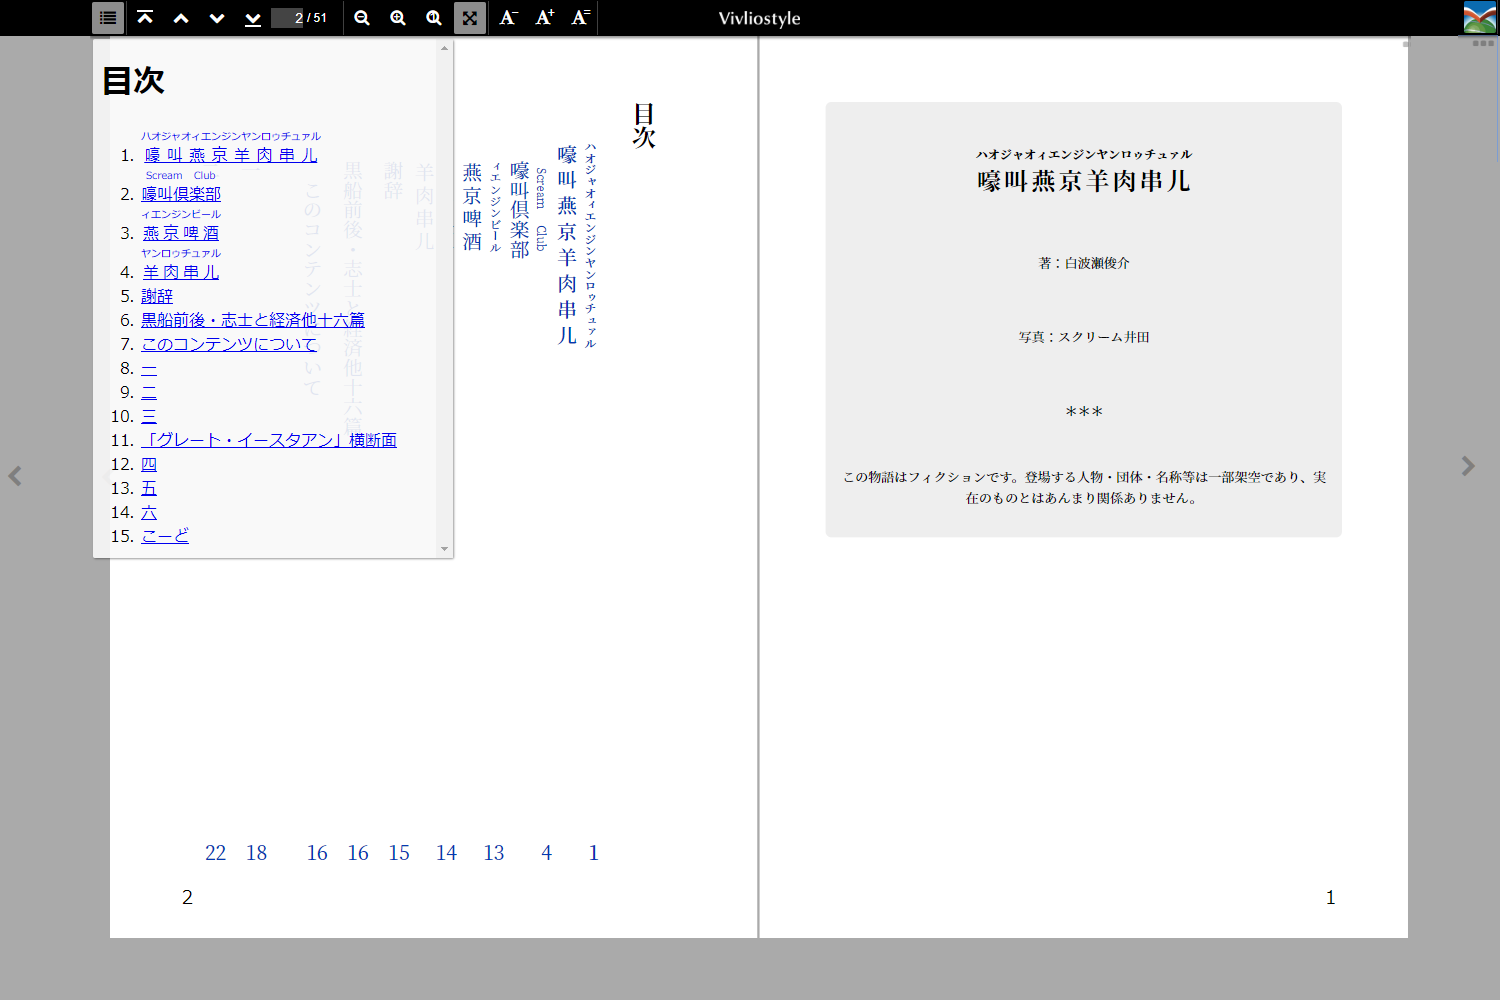Toggle fit to screen mode

470,18
